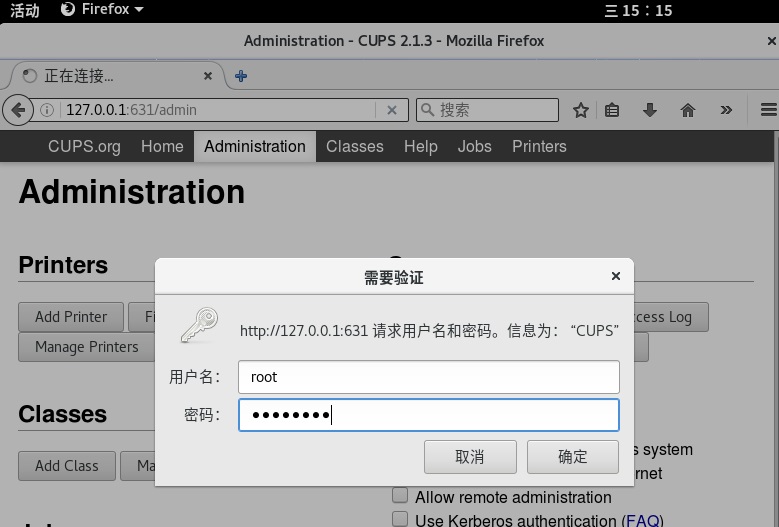Click the key icon in dialog
Viewport: 779px width, 527px height.
click(199, 325)
